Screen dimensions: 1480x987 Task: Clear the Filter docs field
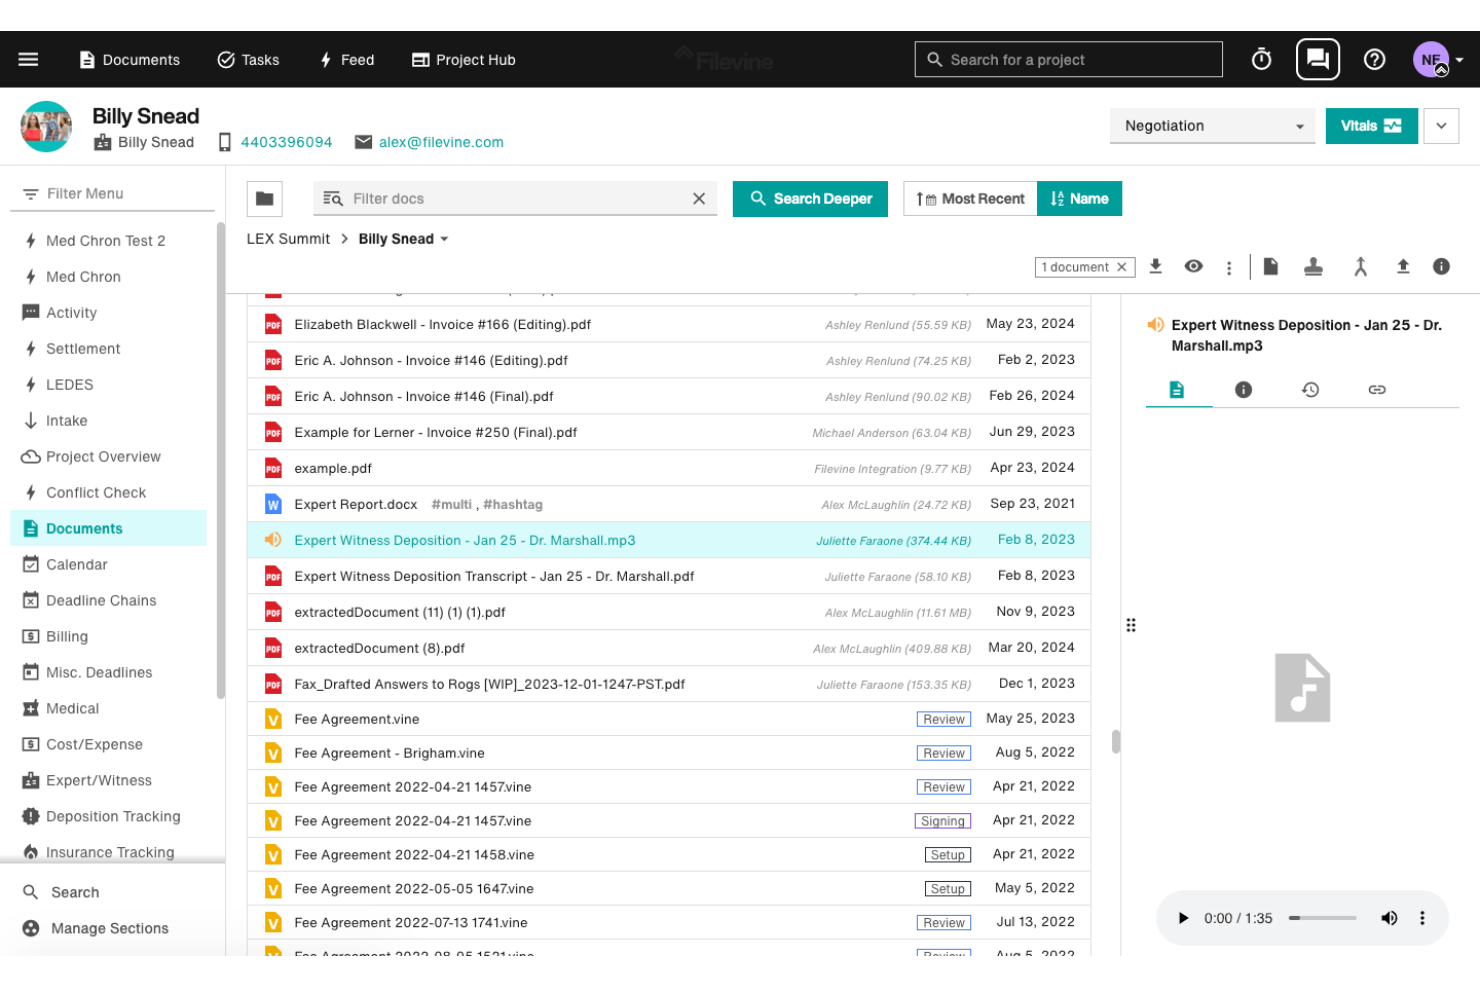[x=699, y=199]
